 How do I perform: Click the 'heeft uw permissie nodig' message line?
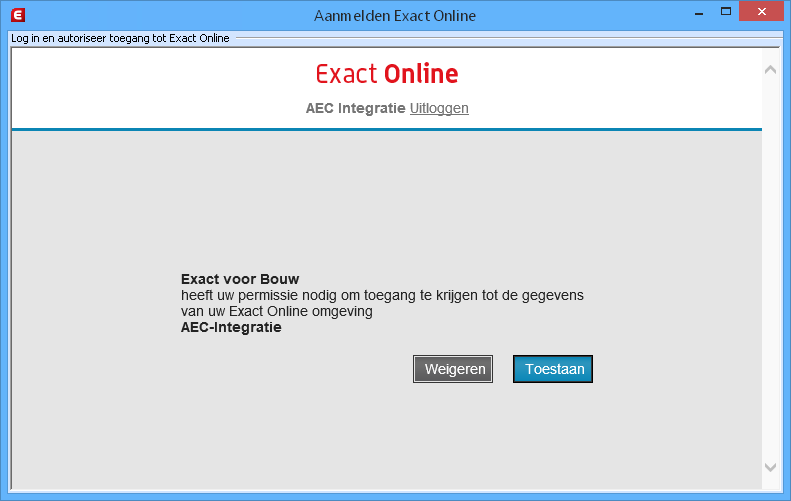click(x=382, y=295)
